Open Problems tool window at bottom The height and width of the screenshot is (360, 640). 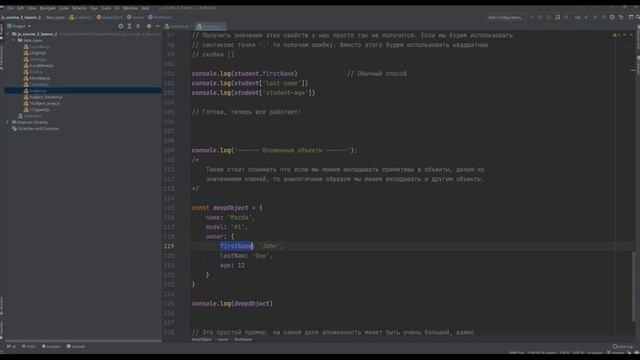pos(51,347)
